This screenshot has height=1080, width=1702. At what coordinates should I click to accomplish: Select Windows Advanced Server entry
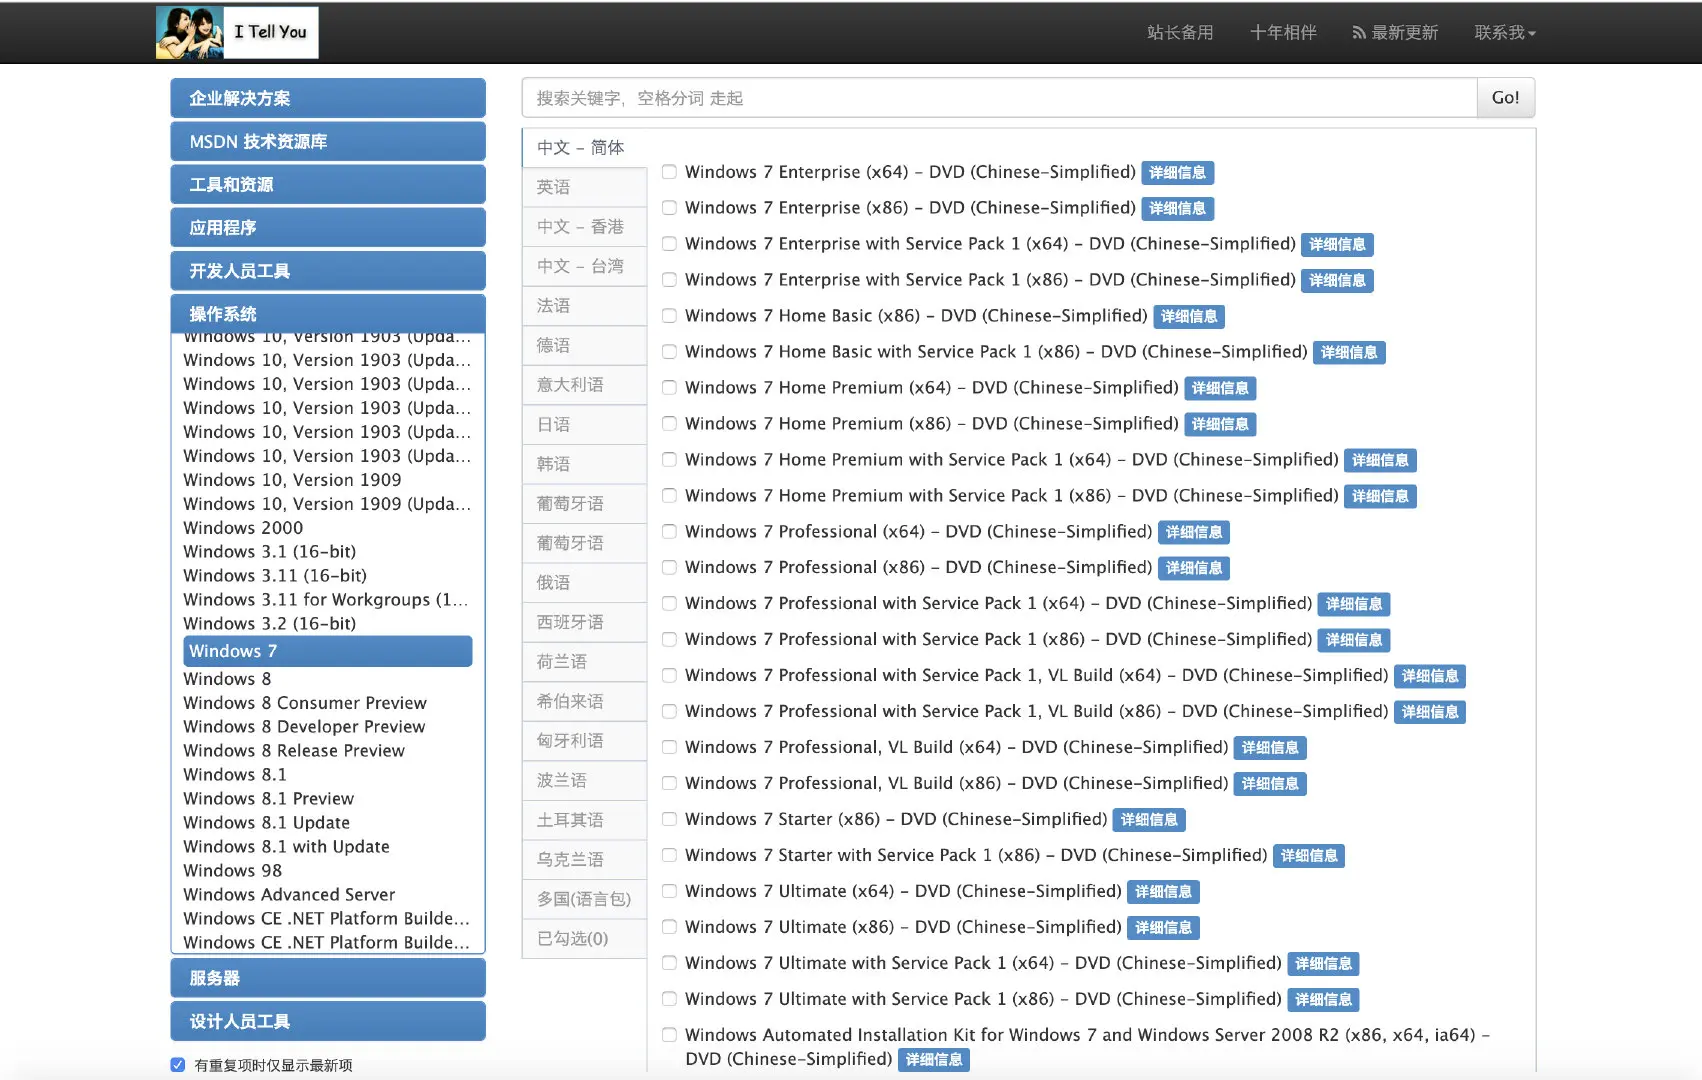click(289, 895)
